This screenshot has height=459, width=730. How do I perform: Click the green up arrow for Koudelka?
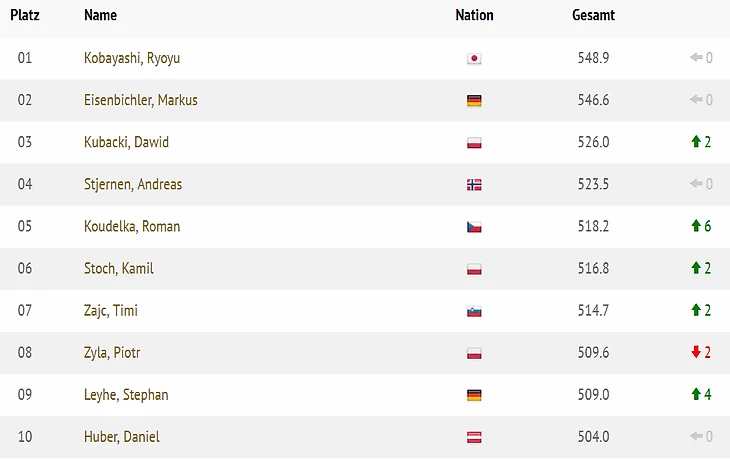coord(696,226)
